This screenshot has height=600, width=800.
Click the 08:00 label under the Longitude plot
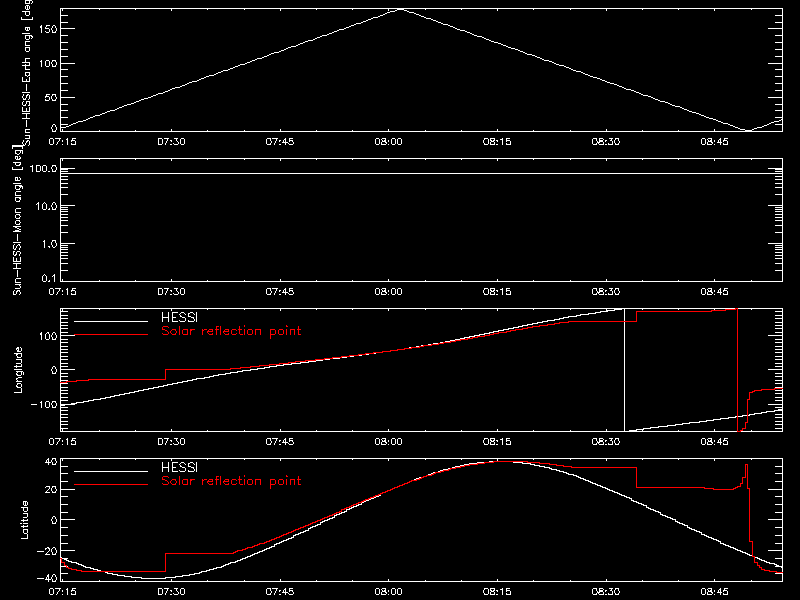pyautogui.click(x=388, y=442)
